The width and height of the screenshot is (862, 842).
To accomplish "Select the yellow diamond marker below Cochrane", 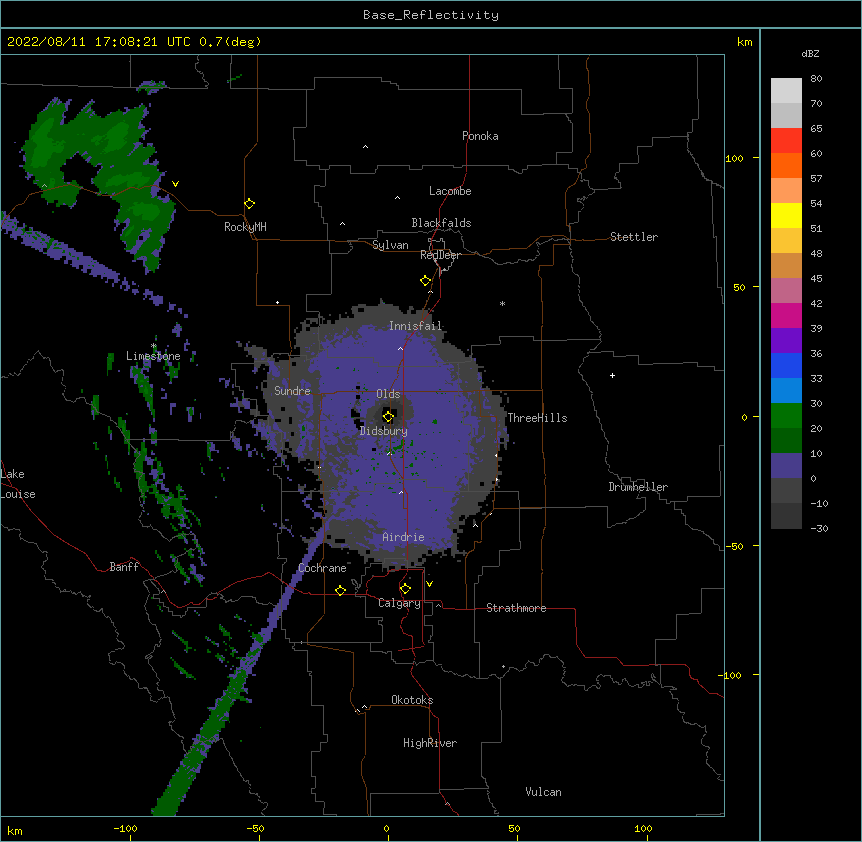I will (340, 590).
